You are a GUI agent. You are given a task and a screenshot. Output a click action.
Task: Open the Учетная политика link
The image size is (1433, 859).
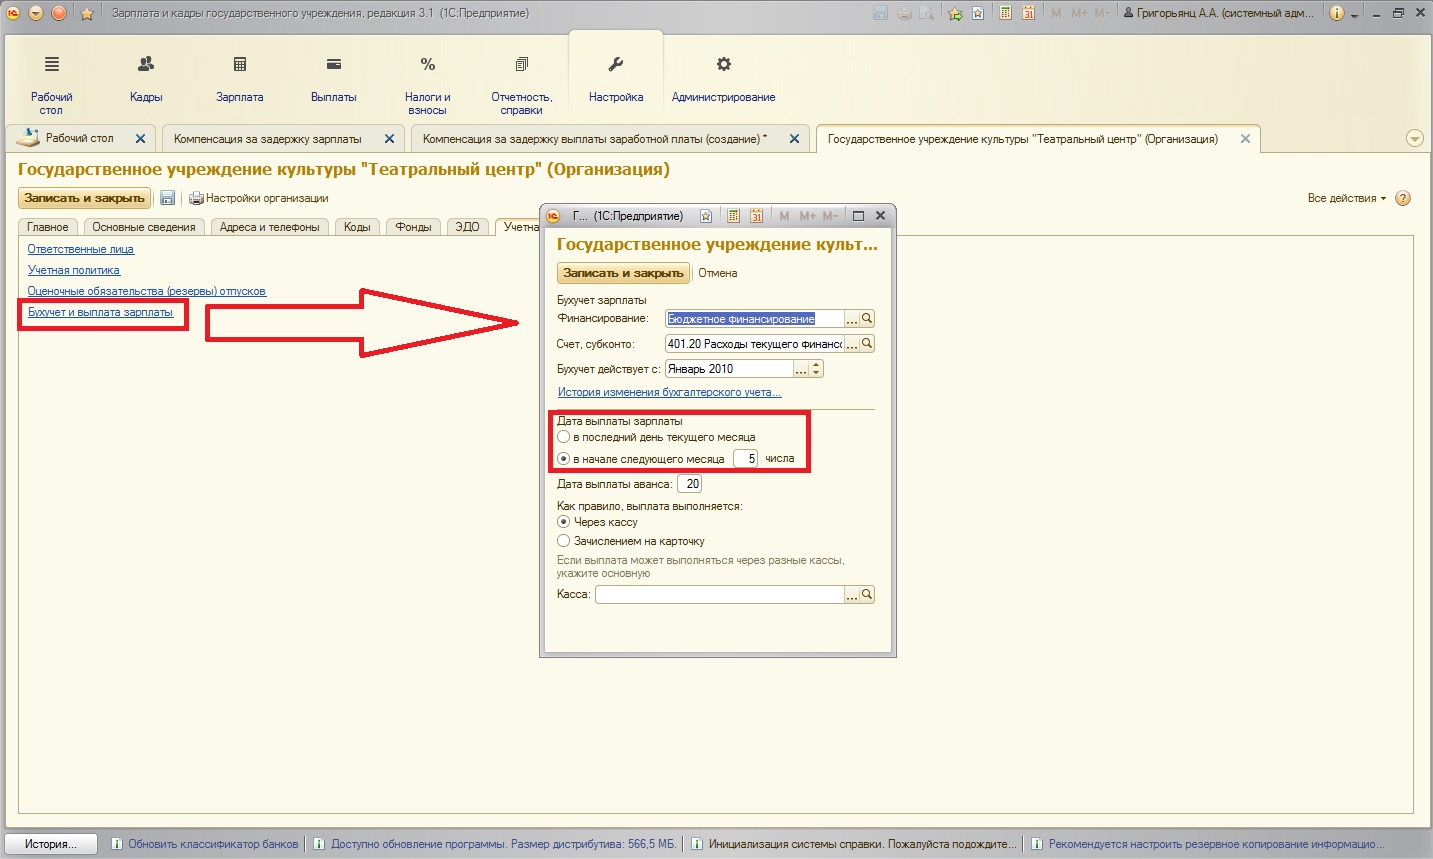[74, 270]
